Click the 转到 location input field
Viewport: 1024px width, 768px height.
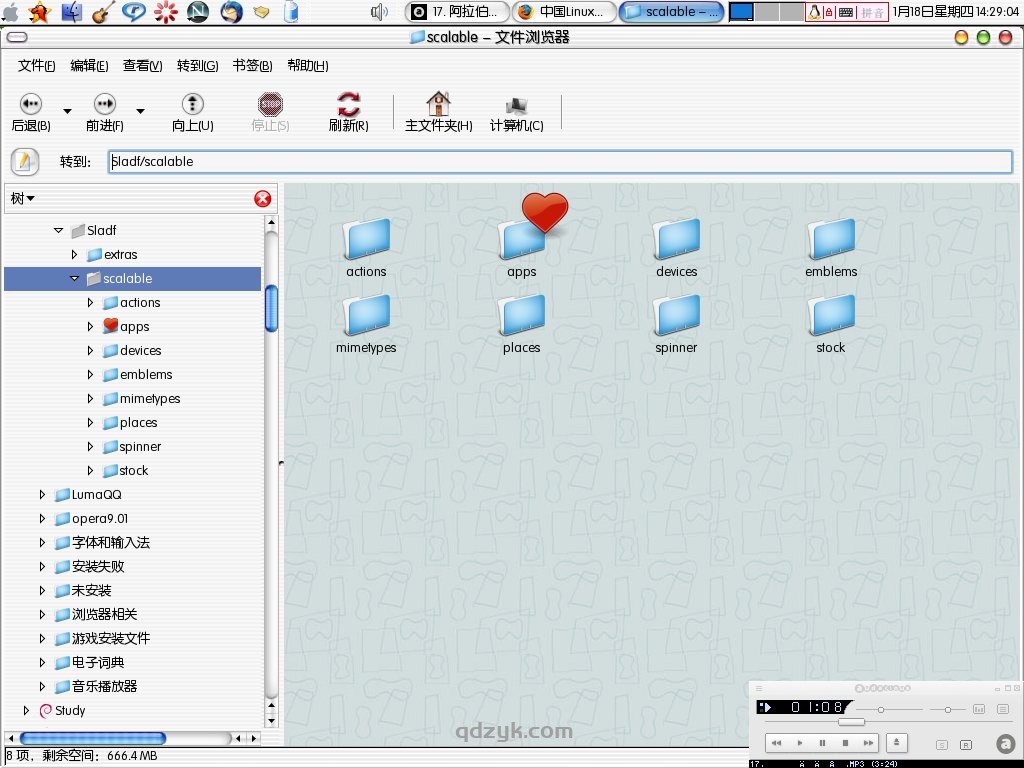coord(560,161)
